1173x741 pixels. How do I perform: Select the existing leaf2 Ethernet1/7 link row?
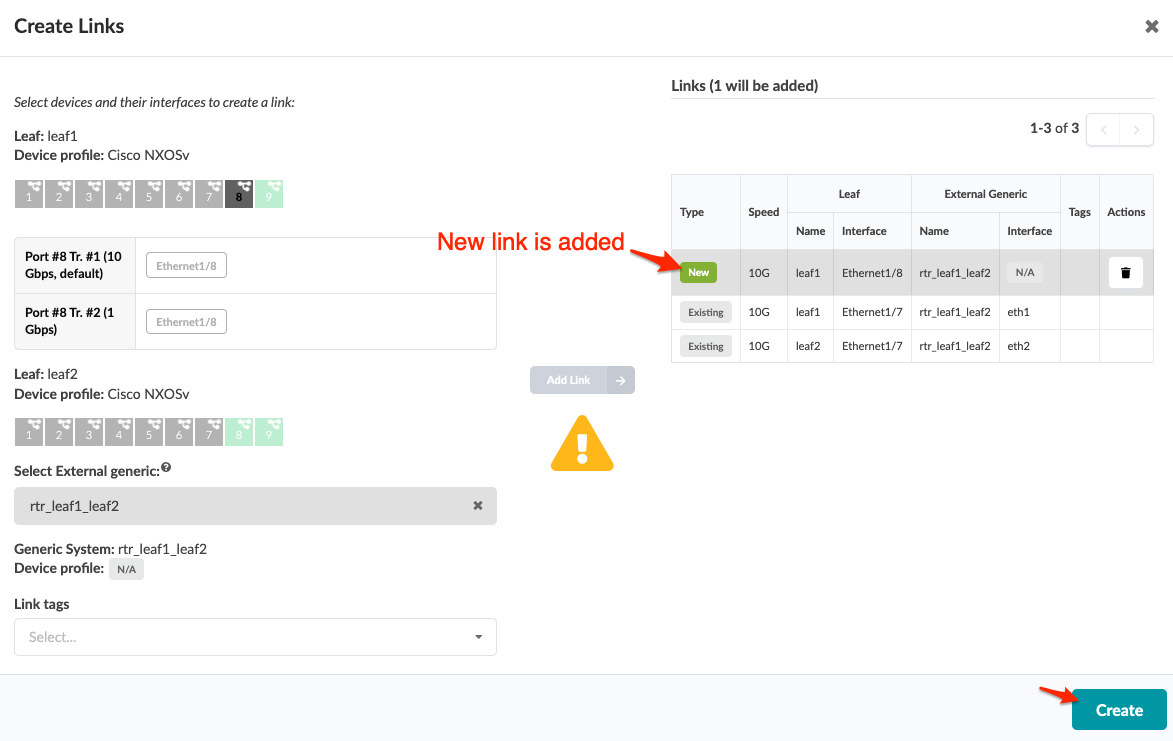tap(912, 346)
